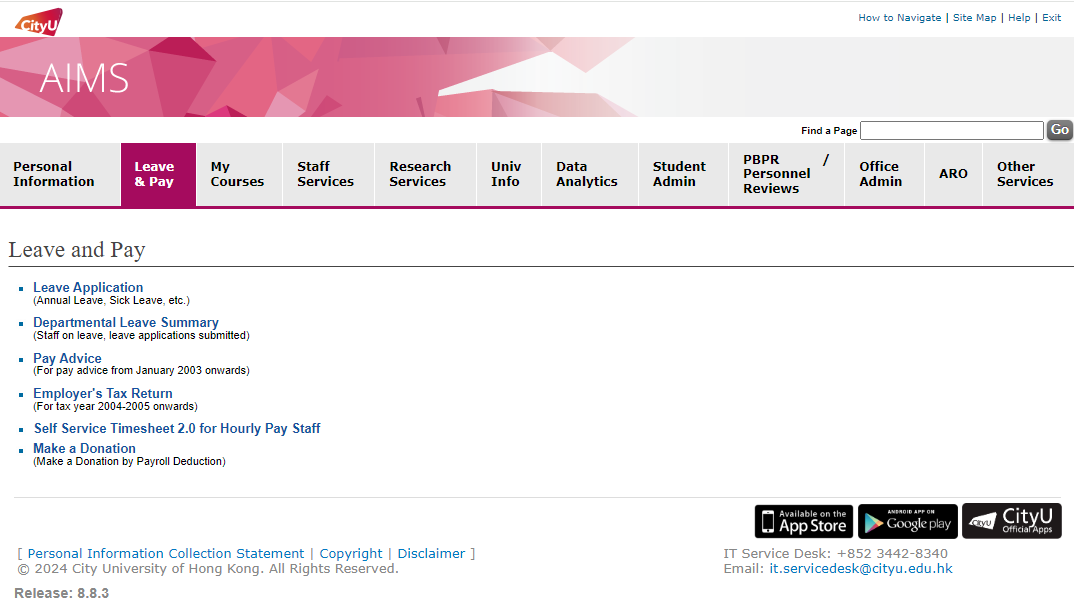Open the Data Analytics tab
The height and width of the screenshot is (607, 1074).
point(586,174)
